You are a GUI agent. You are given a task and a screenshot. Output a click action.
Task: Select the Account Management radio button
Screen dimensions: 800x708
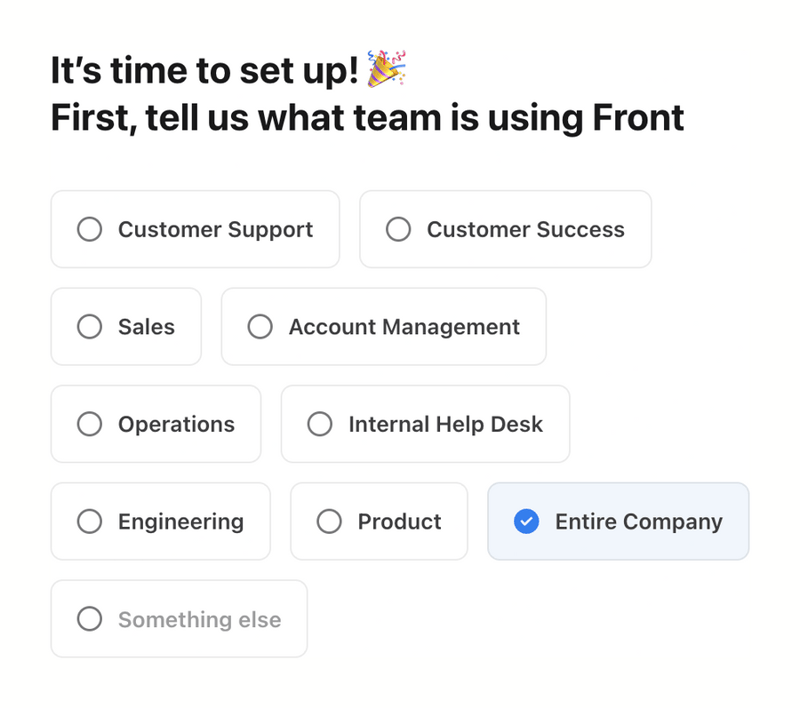260,326
